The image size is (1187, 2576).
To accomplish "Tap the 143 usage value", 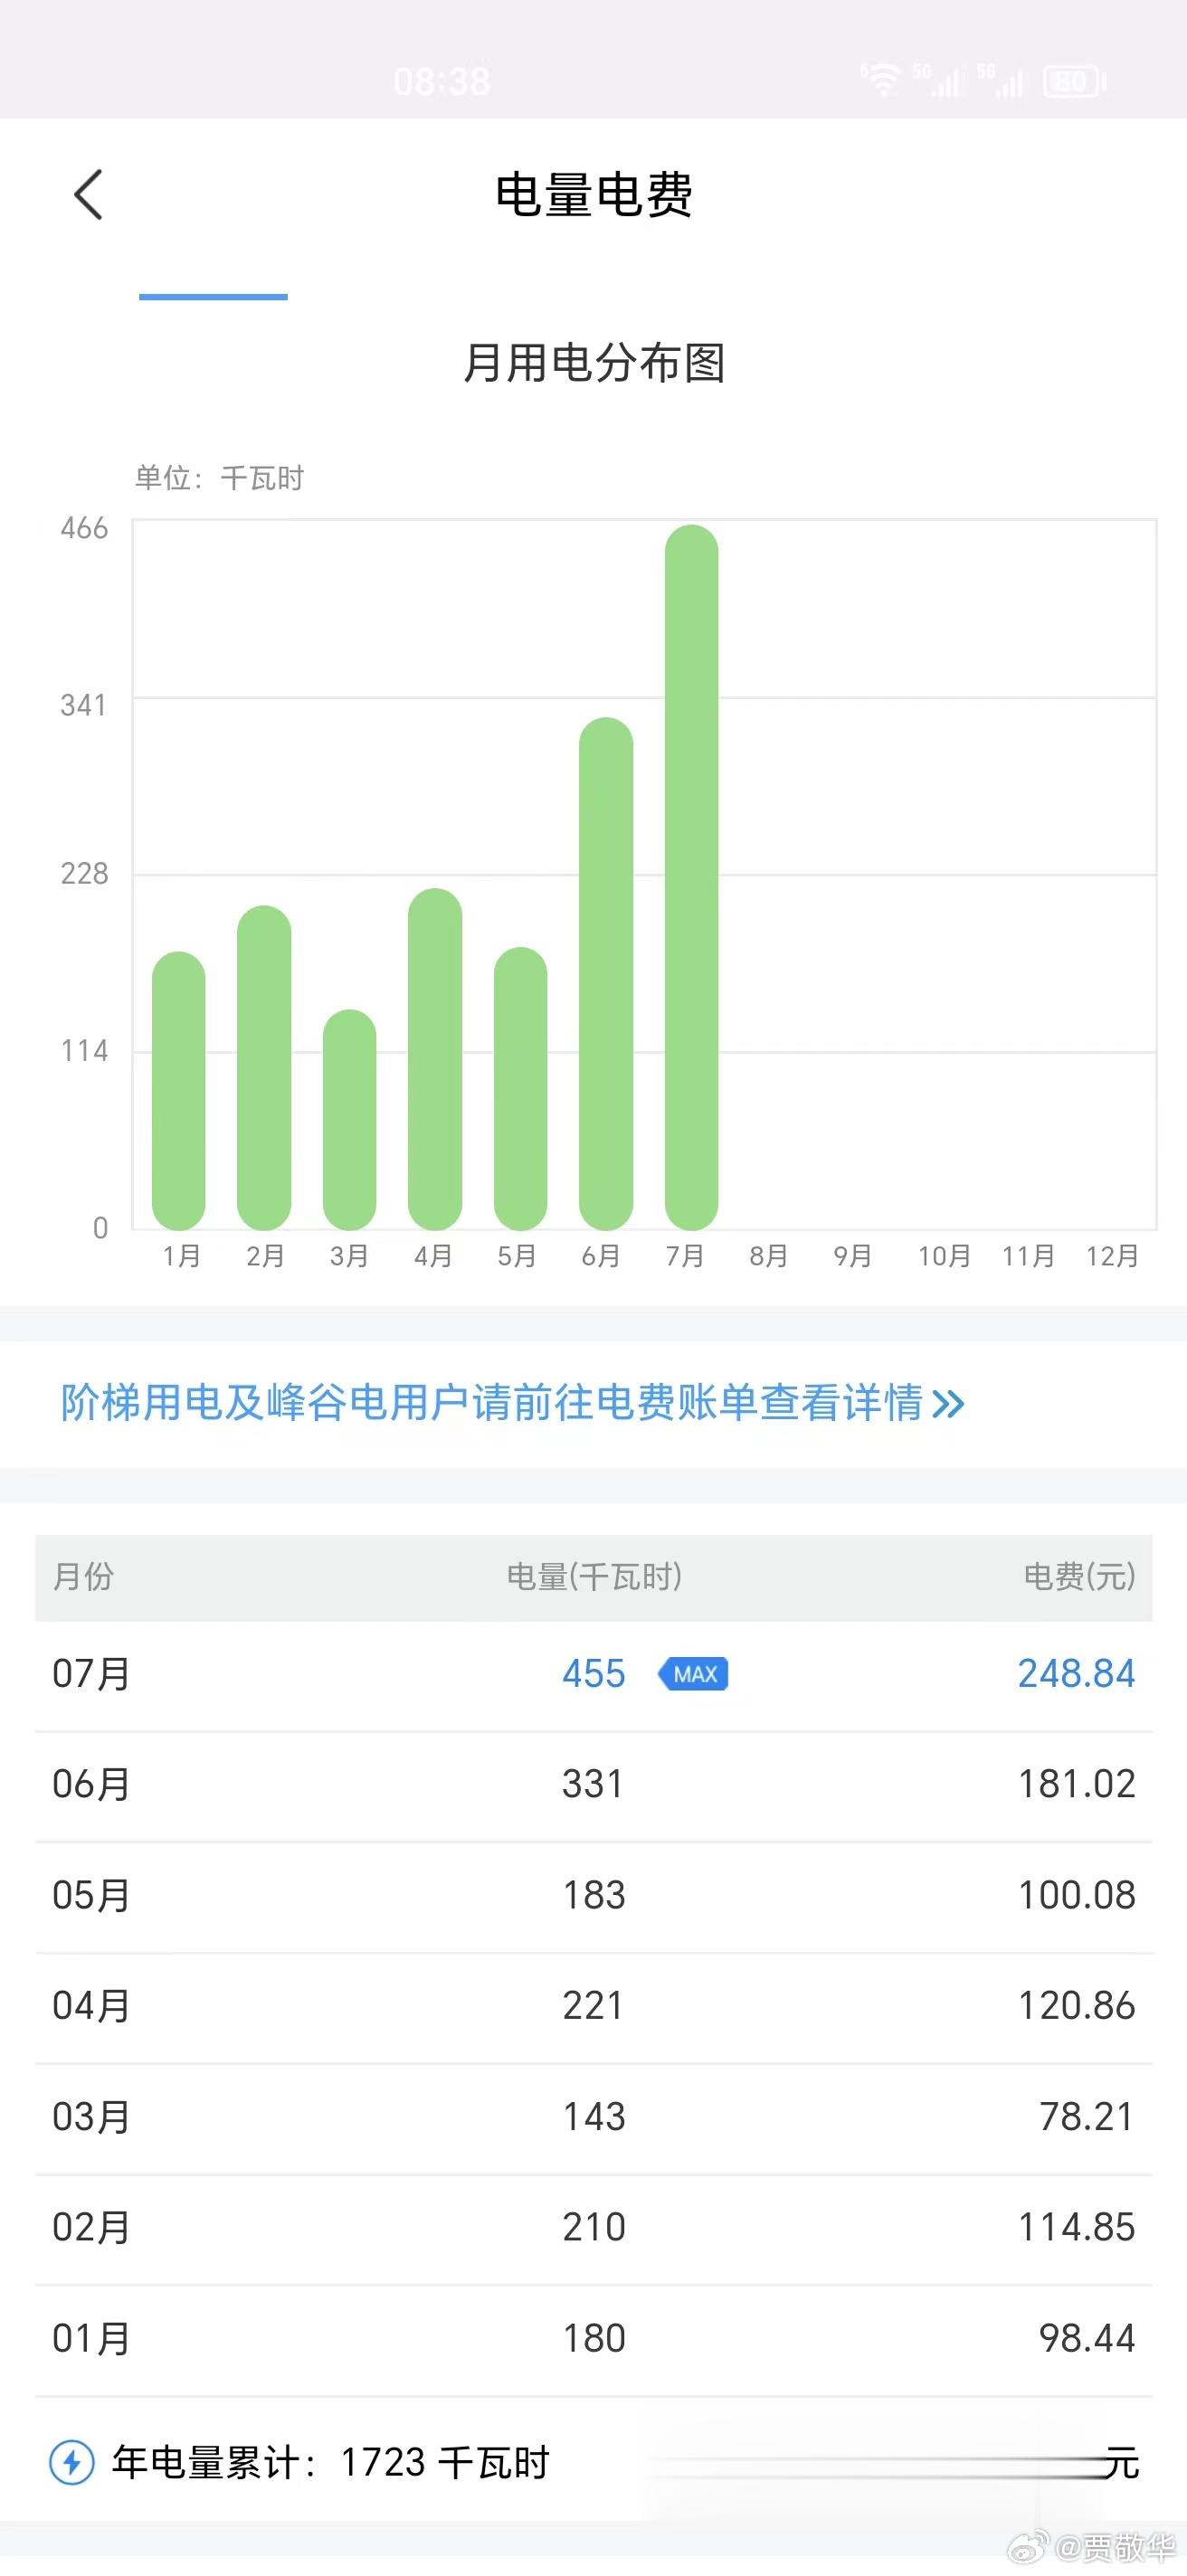I will (x=594, y=2116).
